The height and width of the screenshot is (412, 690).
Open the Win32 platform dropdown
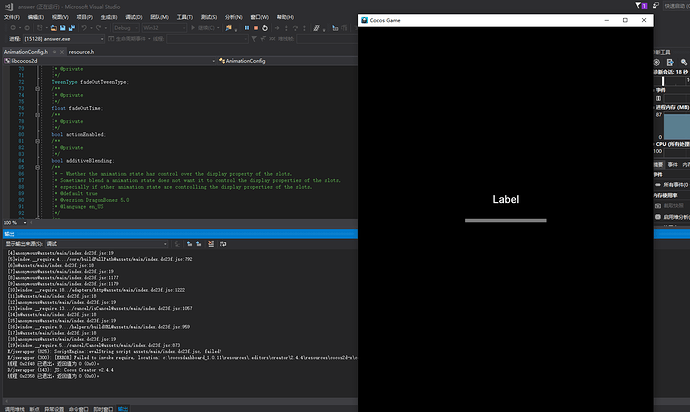click(163, 28)
